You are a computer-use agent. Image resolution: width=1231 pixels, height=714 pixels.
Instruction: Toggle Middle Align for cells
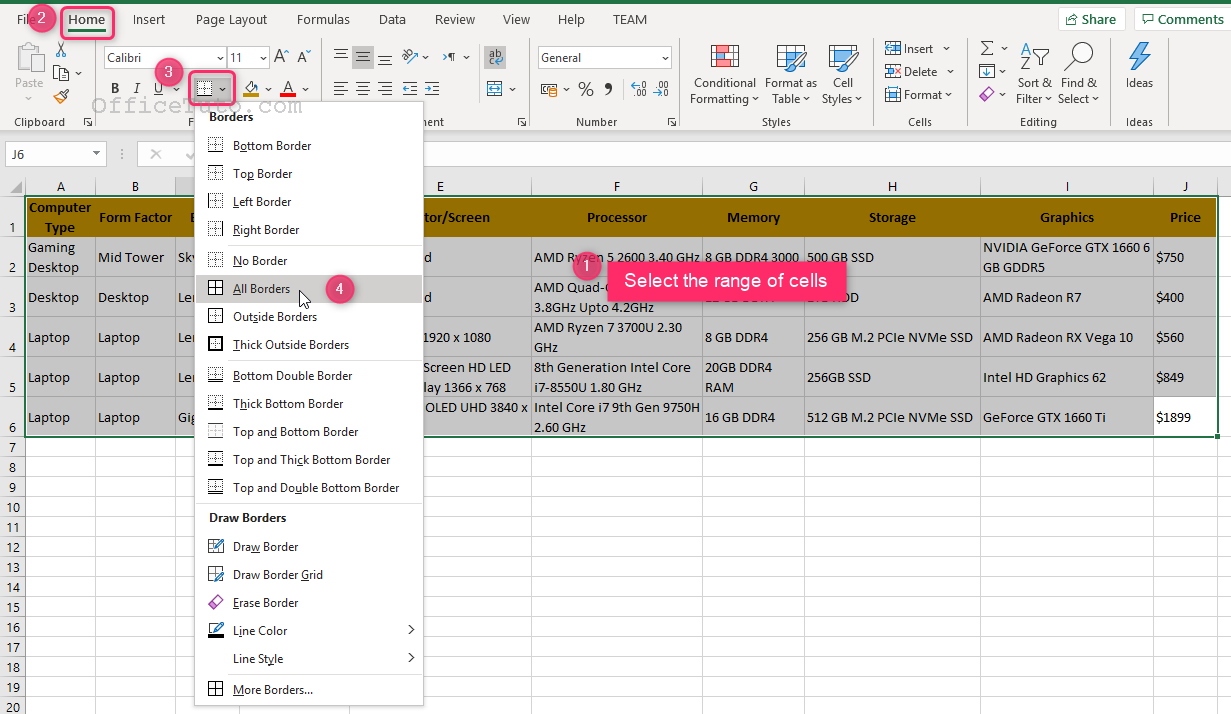[363, 57]
